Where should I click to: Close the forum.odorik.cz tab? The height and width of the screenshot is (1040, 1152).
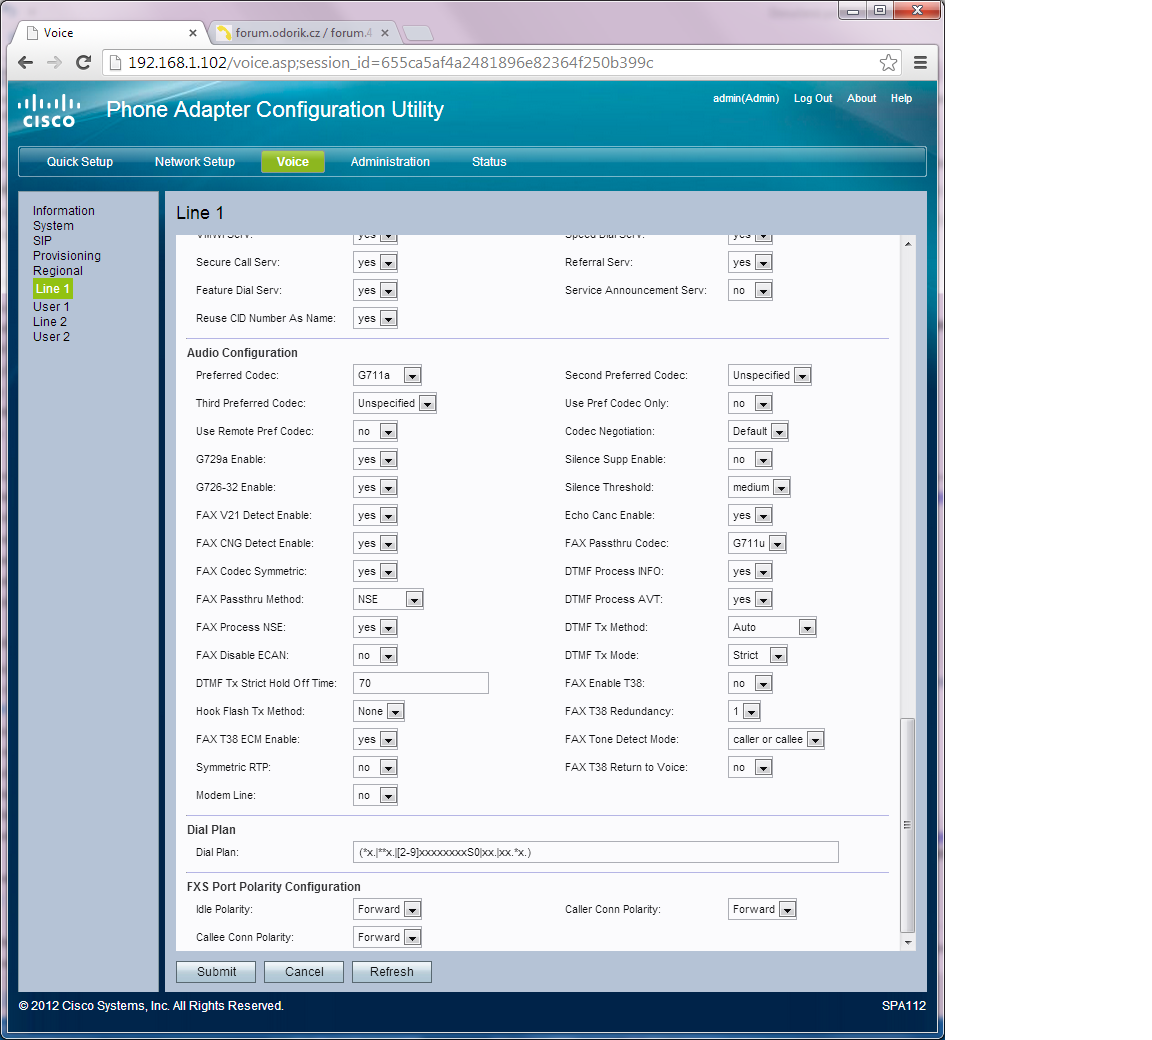(x=385, y=33)
